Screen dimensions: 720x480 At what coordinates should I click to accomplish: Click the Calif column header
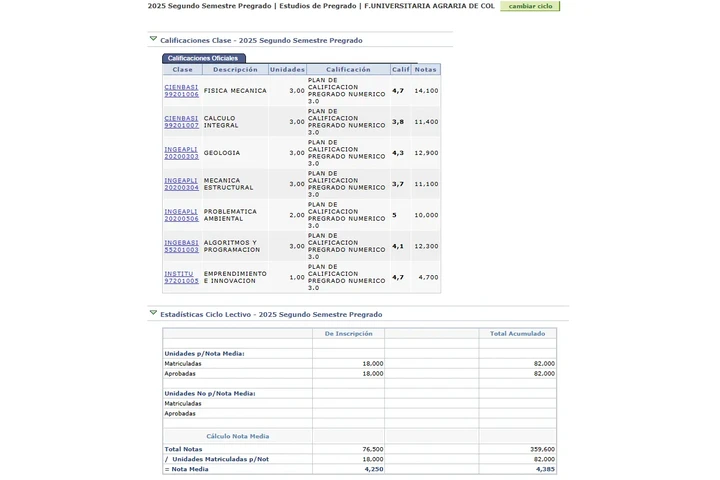(x=400, y=70)
